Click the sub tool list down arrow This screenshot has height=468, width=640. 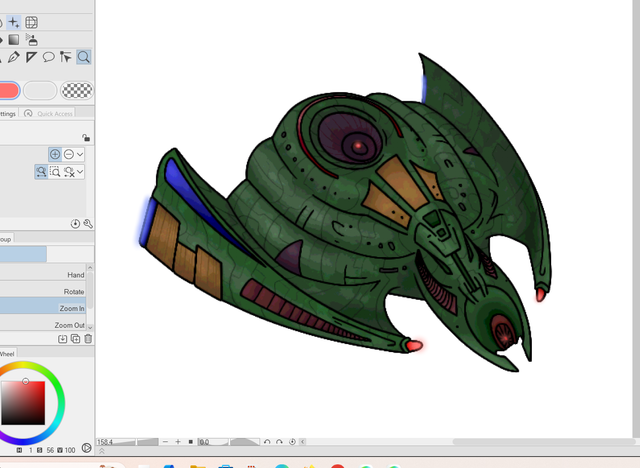click(x=90, y=327)
